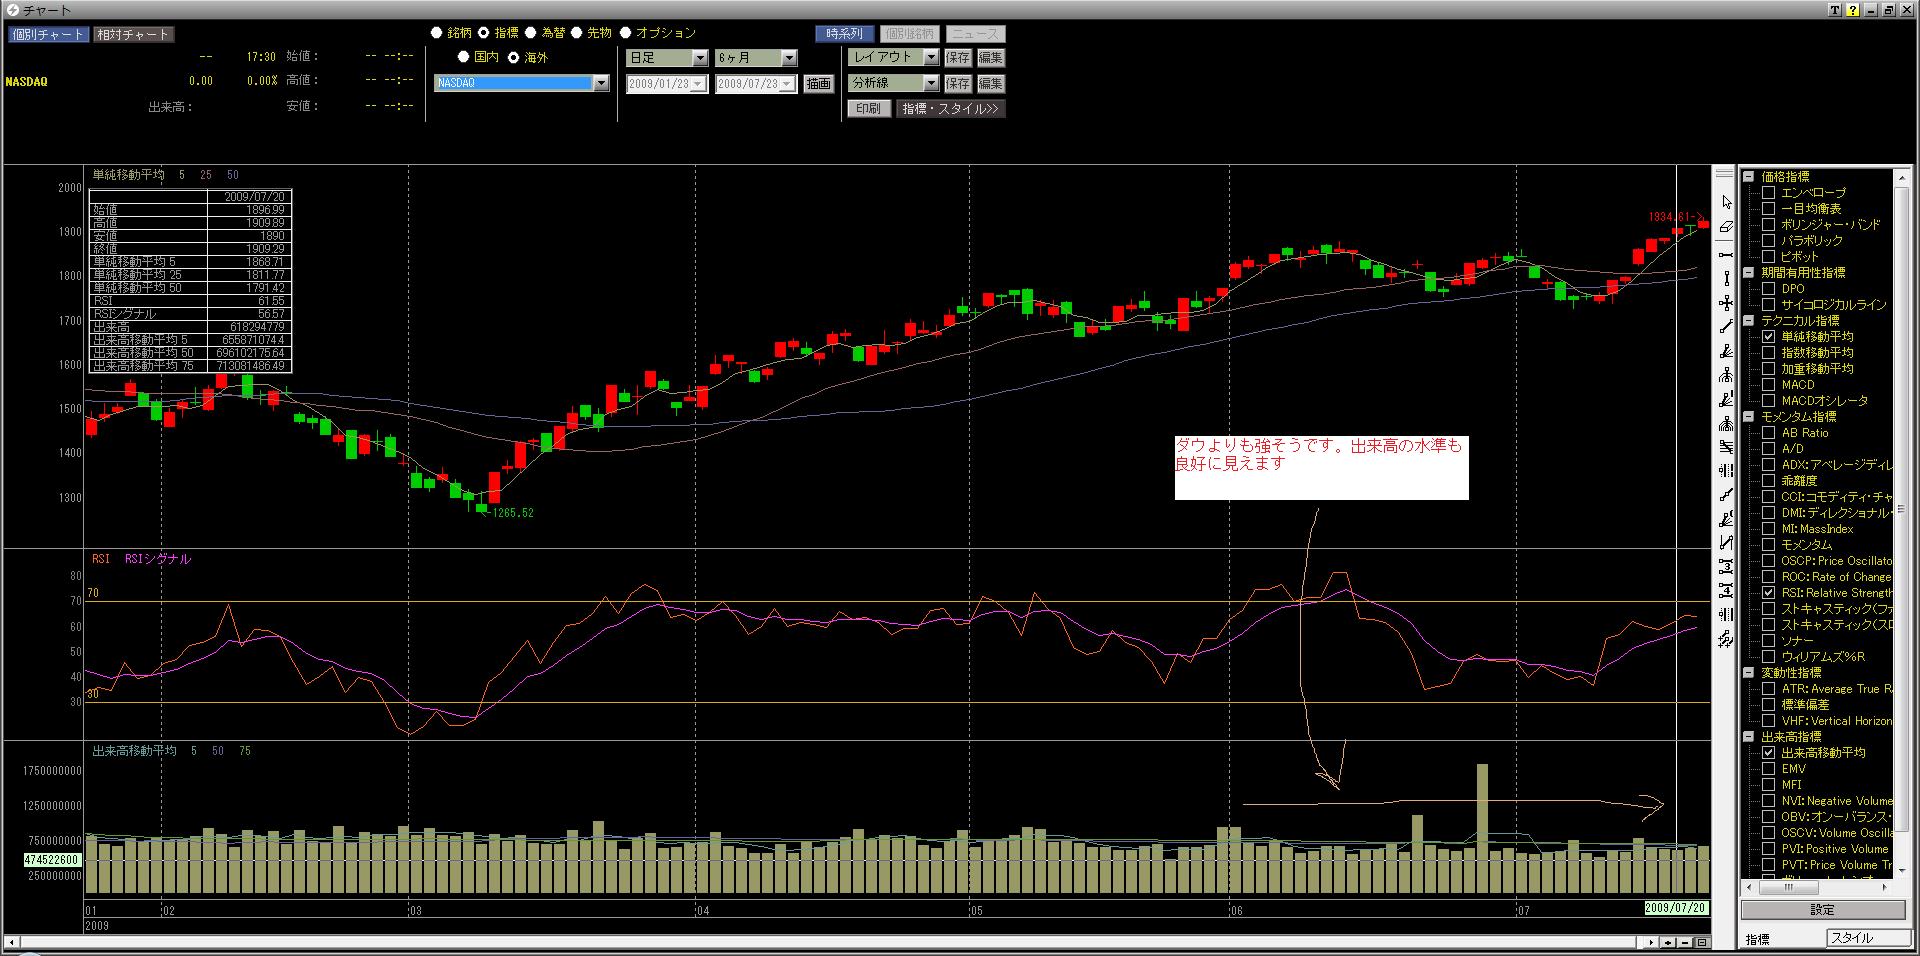
Task: Select the eraser tool
Action: click(1726, 227)
